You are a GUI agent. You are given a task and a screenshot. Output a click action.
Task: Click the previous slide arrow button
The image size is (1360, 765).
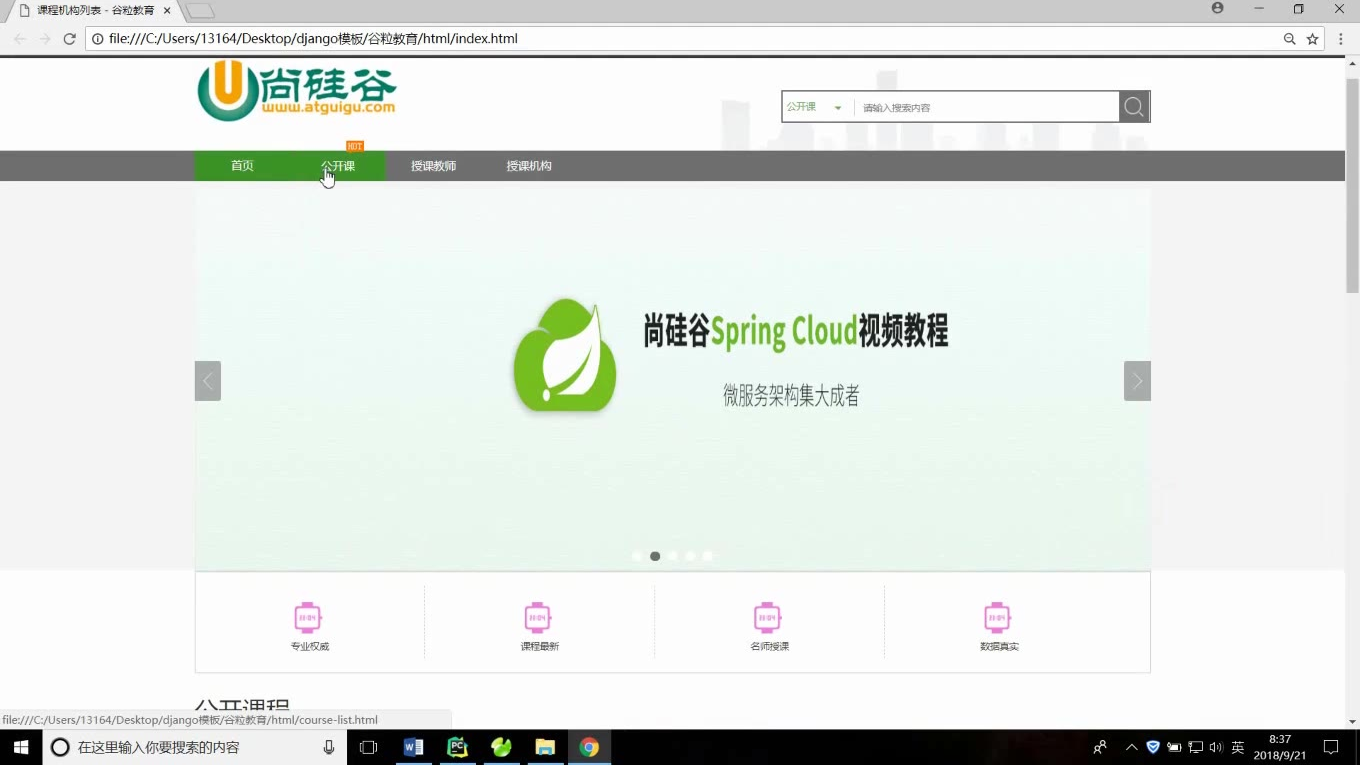coord(208,381)
